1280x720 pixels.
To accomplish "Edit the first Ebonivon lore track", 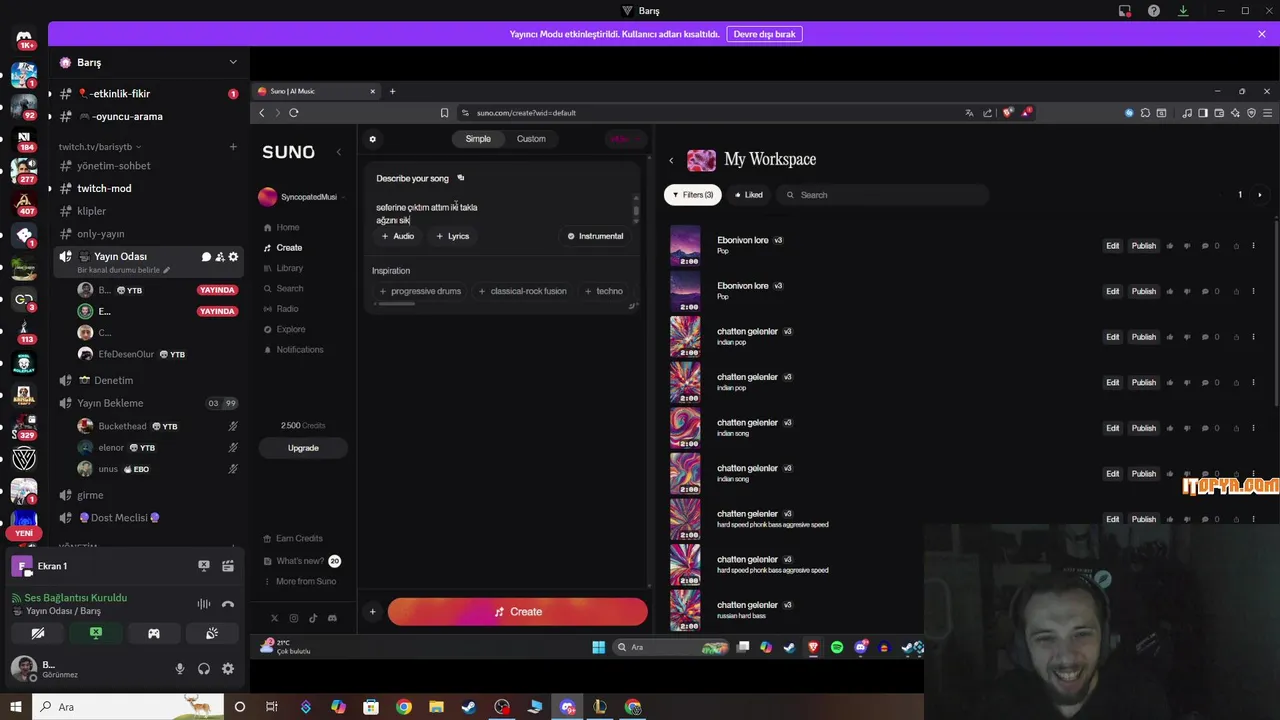I will 1112,246.
